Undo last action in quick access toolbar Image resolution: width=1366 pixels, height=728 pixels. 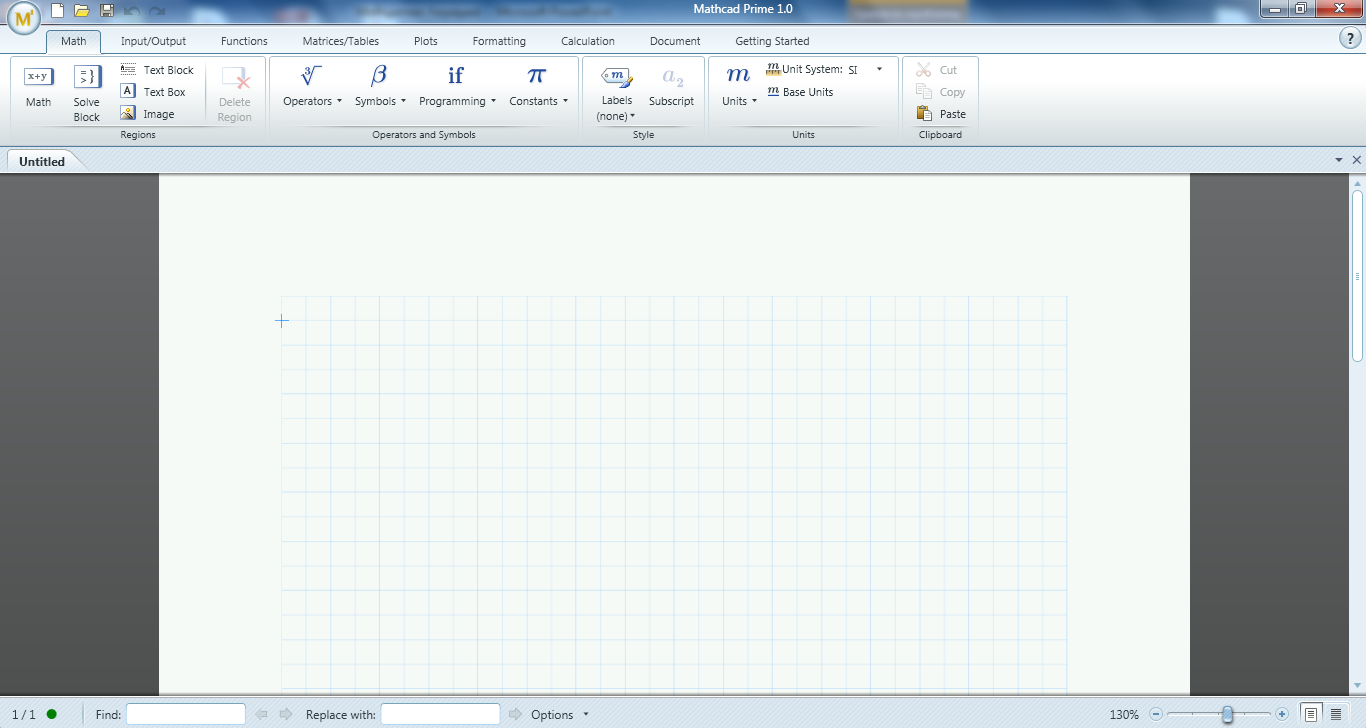(x=132, y=10)
